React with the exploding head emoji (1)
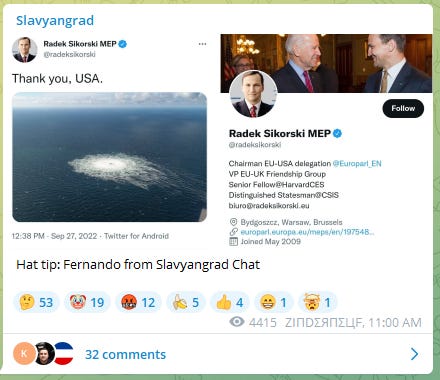Viewport: 440px width, 380px height. coord(318,302)
